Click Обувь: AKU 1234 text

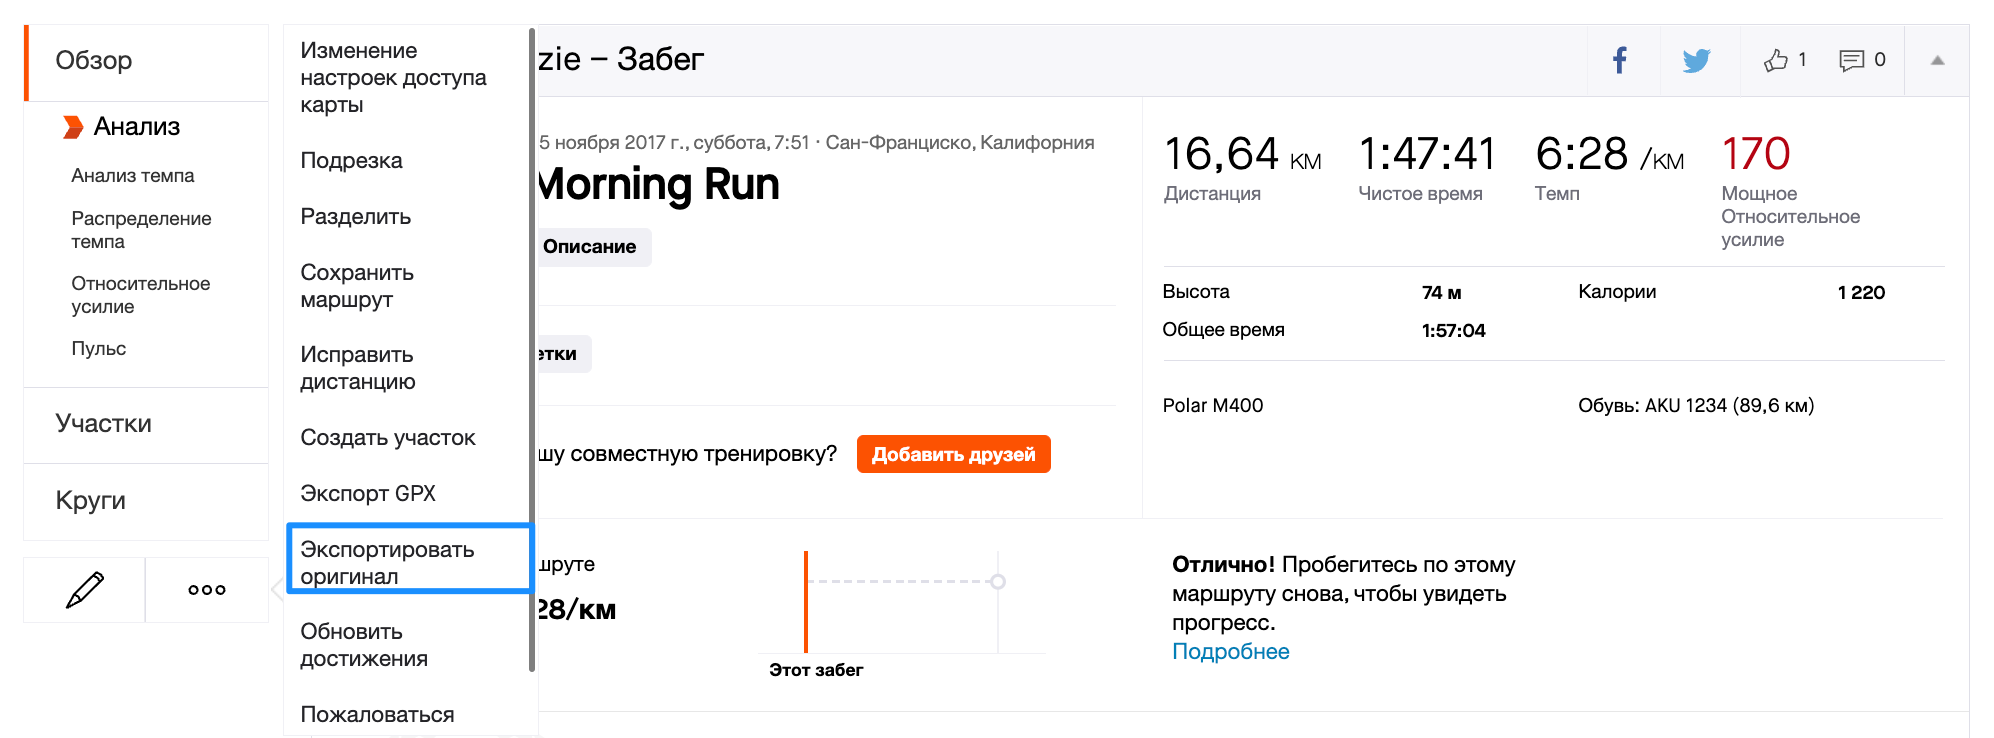[1696, 406]
